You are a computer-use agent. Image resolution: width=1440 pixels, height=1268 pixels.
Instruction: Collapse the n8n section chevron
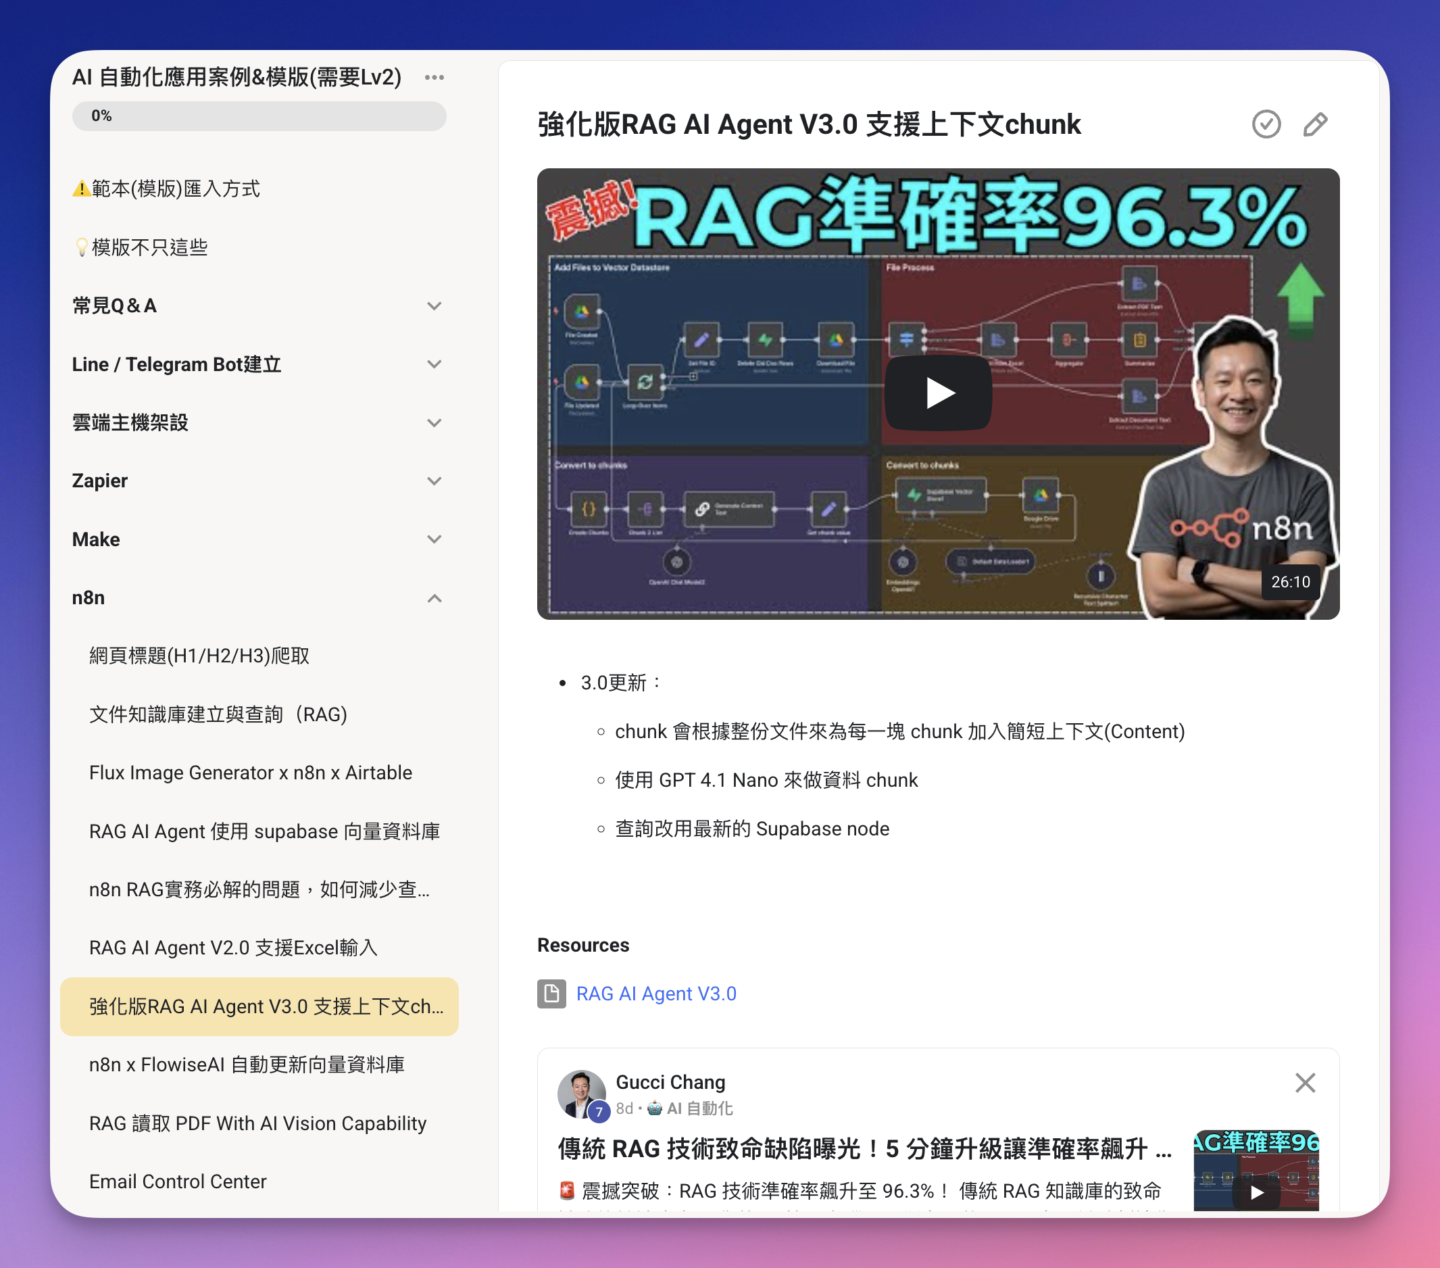[x=434, y=598]
